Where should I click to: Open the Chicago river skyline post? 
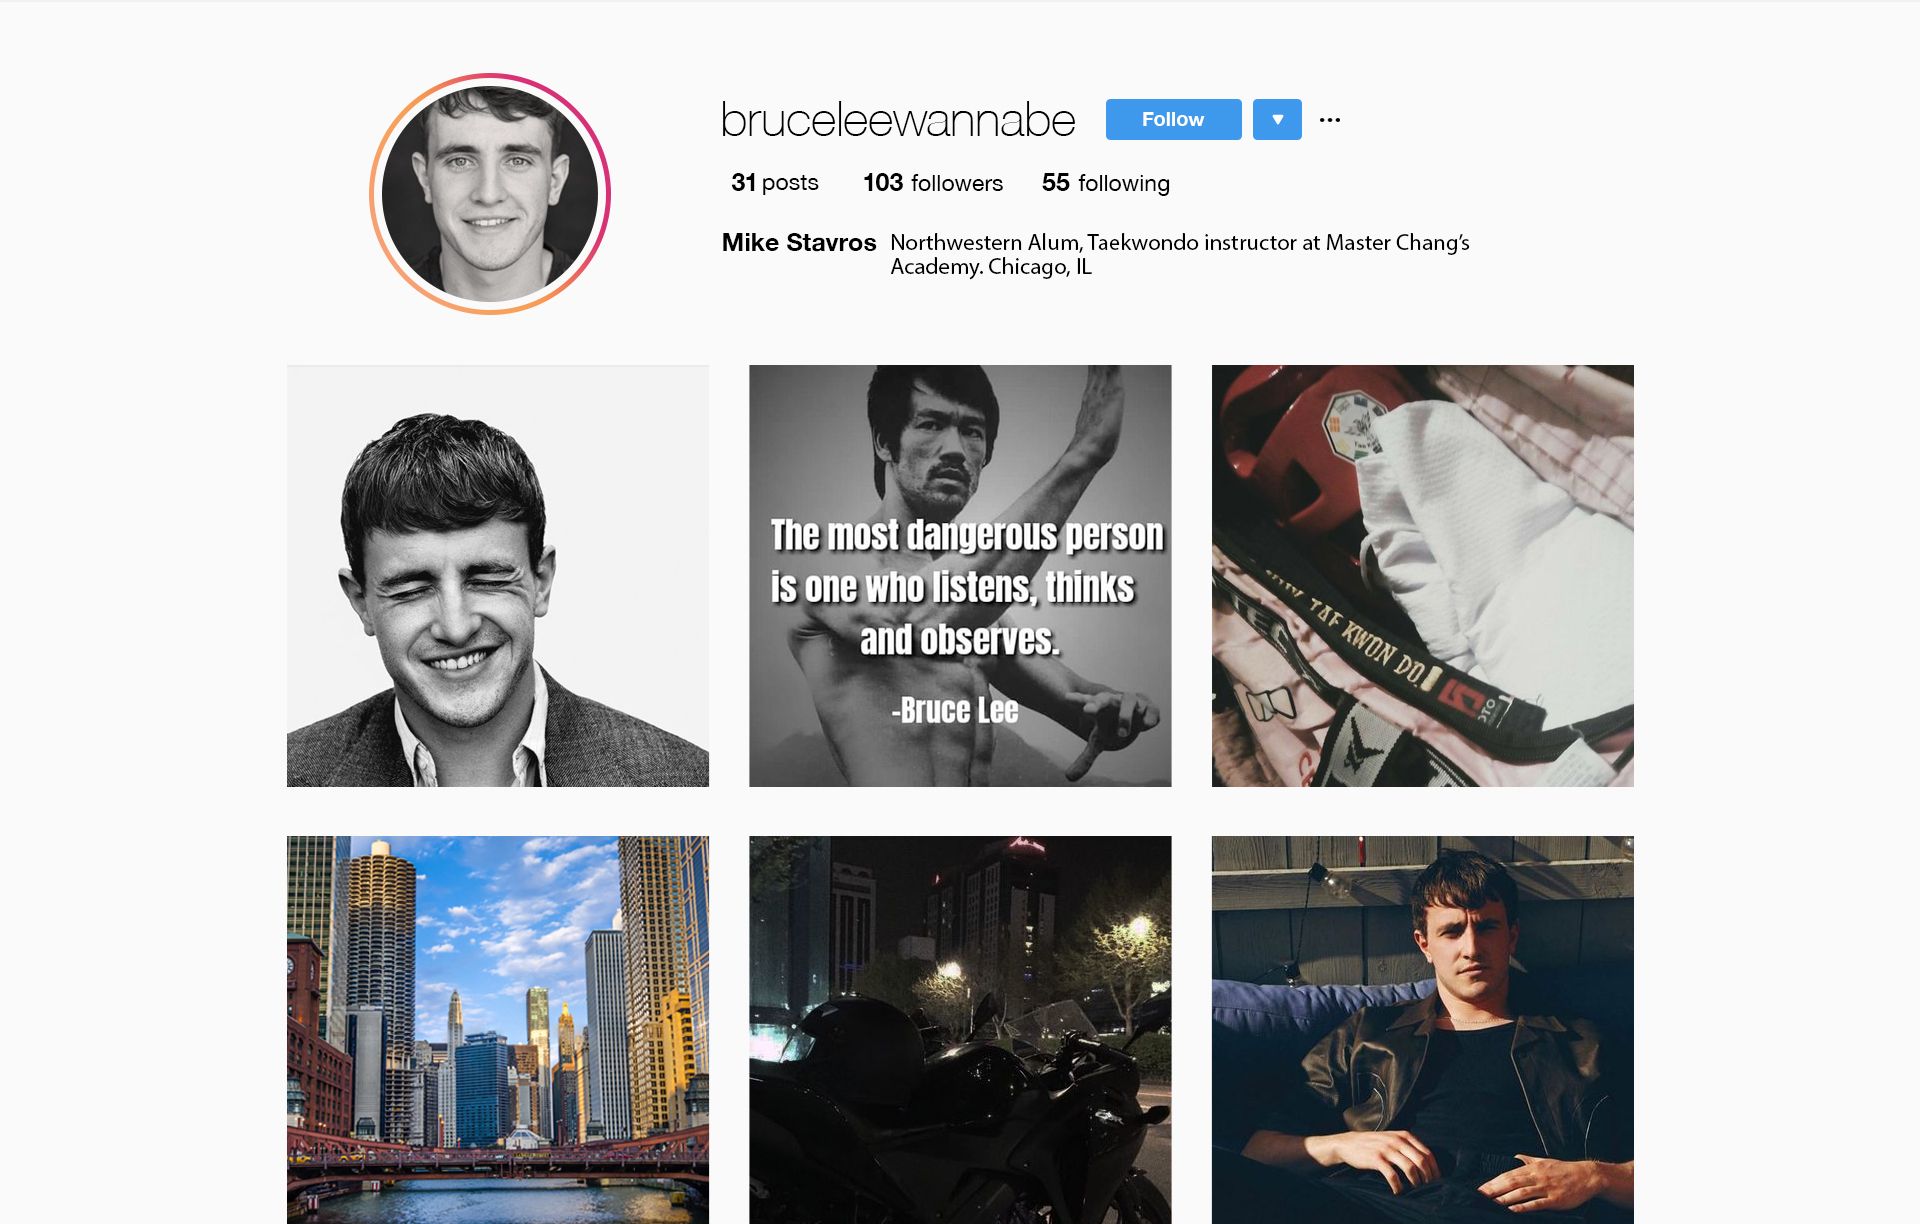click(498, 1030)
